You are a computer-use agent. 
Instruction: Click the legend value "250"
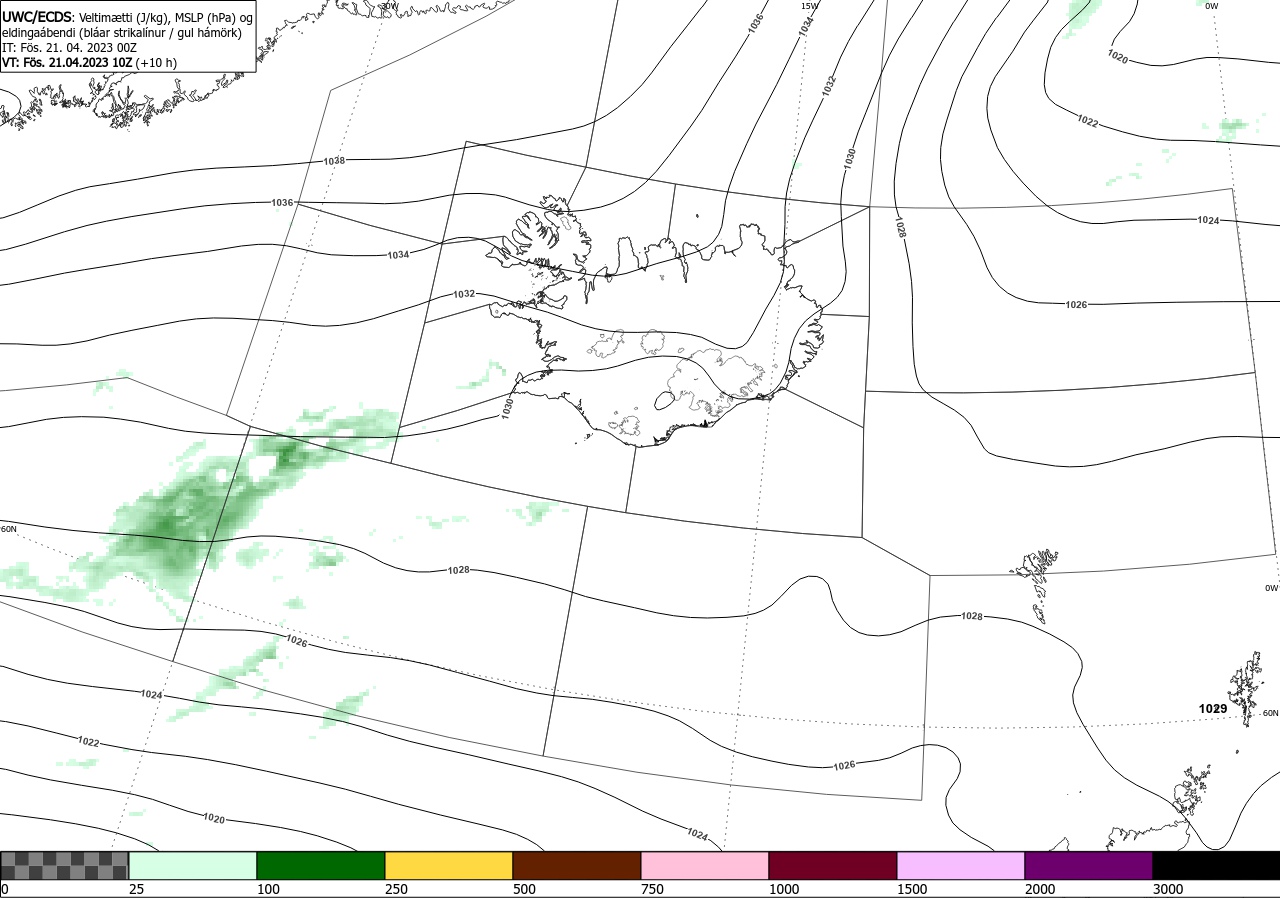pyautogui.click(x=396, y=889)
